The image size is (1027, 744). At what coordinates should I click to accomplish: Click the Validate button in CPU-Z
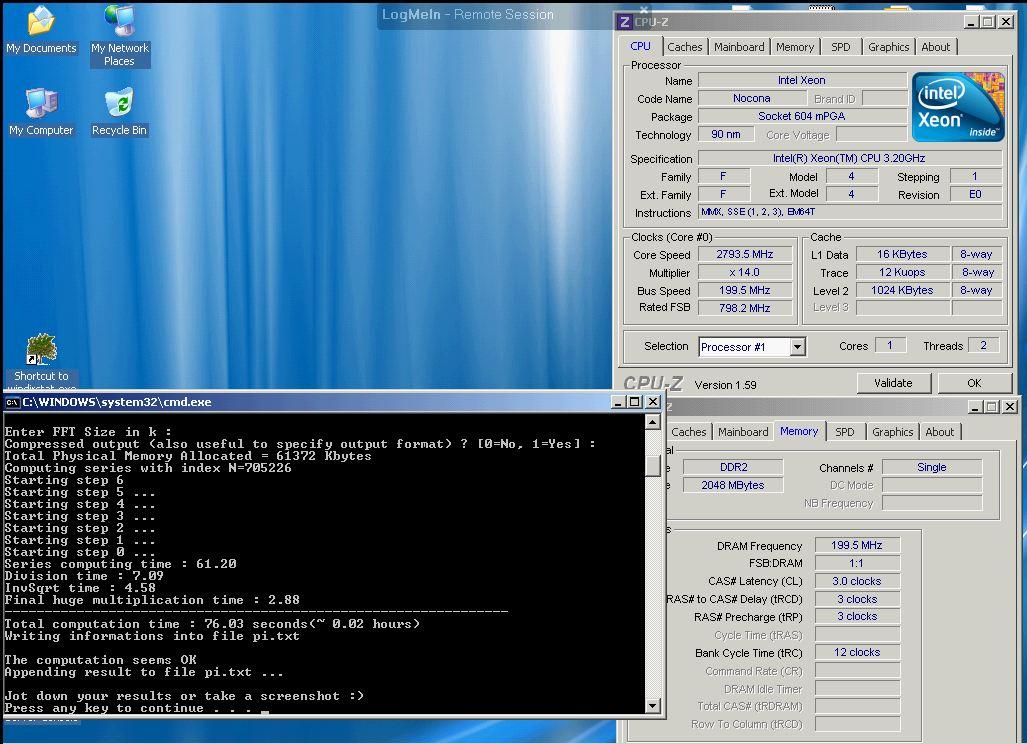tap(893, 383)
